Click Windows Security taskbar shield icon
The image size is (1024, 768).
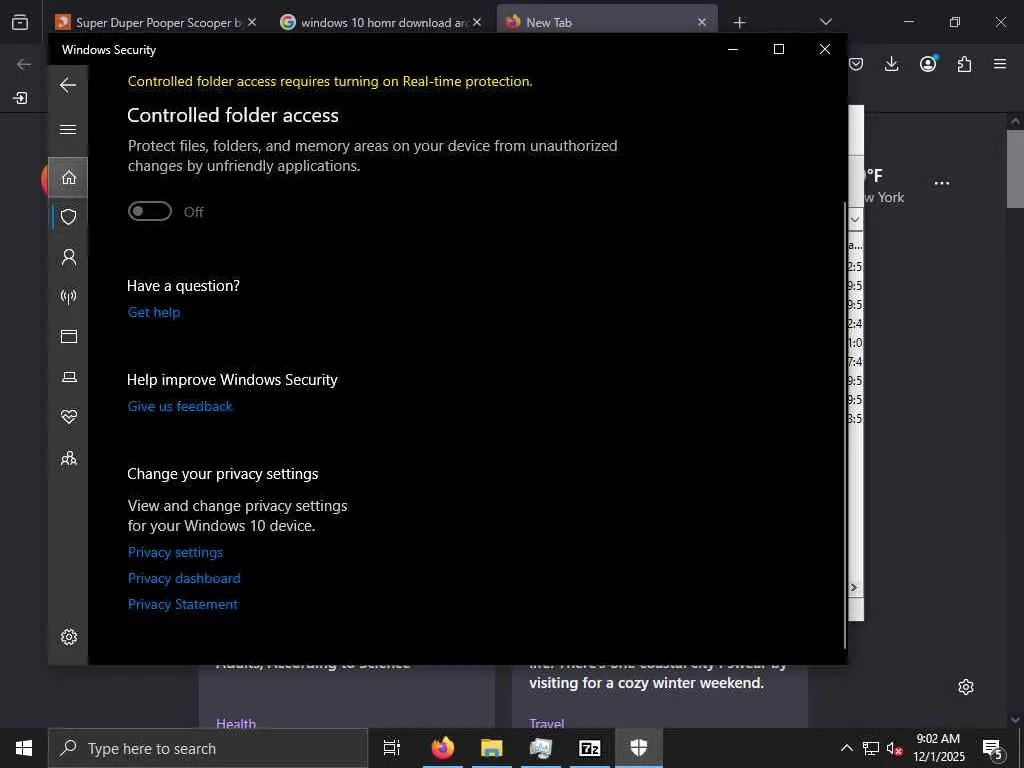coord(639,748)
